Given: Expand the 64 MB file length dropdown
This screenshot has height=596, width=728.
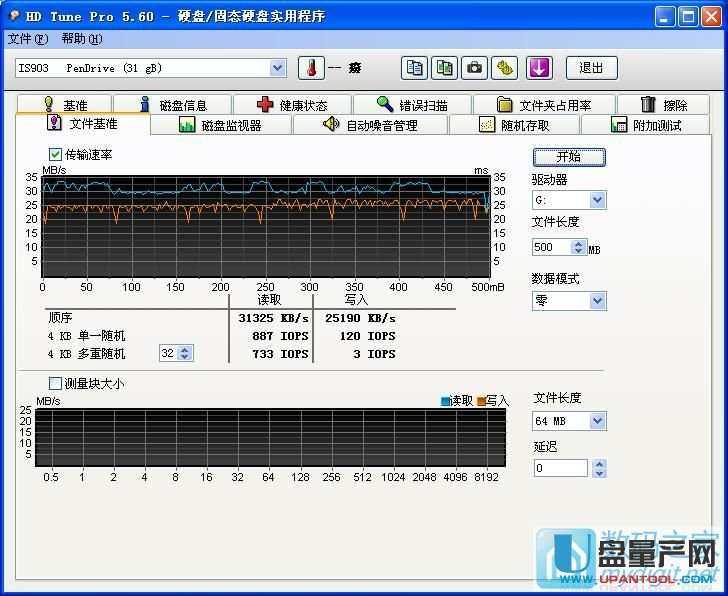Looking at the screenshot, I should 597,421.
